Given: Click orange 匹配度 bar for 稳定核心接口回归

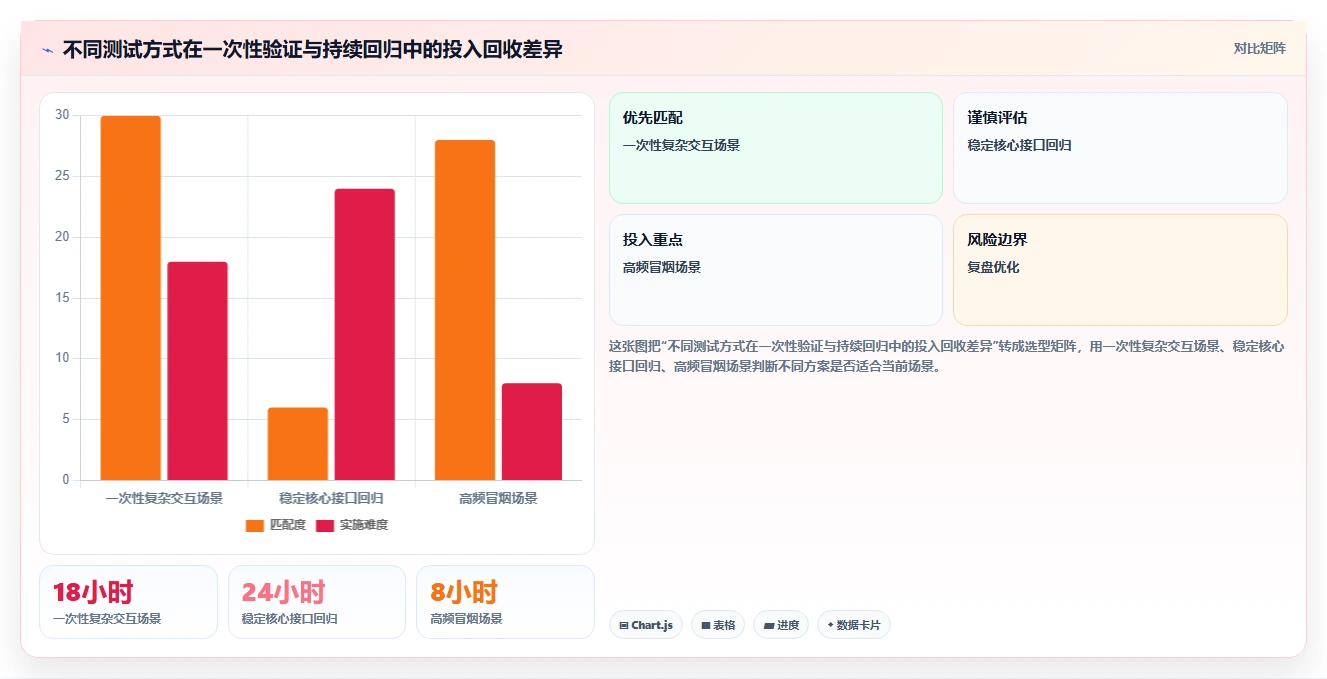Looking at the screenshot, I should [298, 444].
